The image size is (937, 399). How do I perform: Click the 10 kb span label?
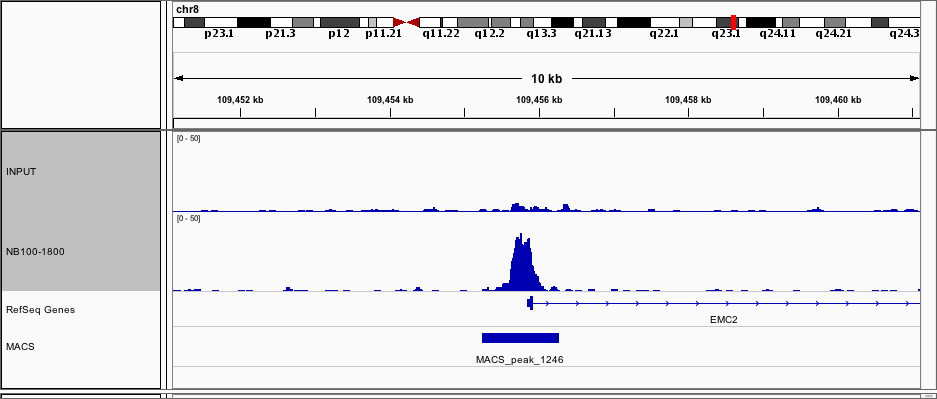tap(546, 79)
